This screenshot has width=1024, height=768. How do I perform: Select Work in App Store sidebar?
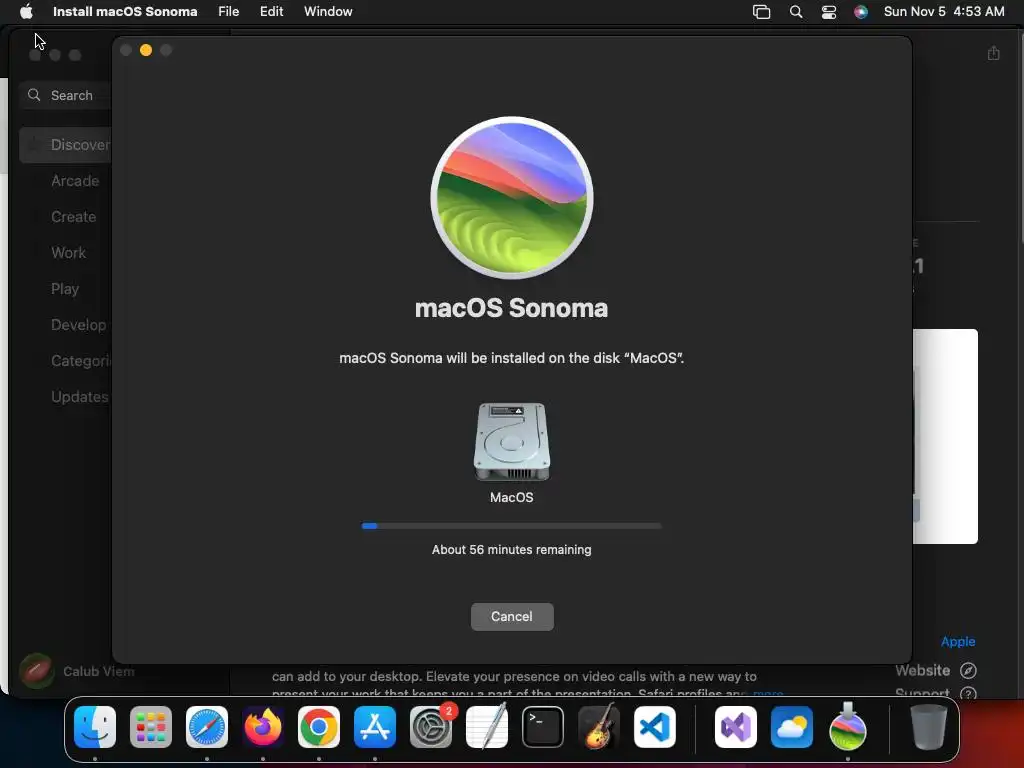click(x=69, y=253)
